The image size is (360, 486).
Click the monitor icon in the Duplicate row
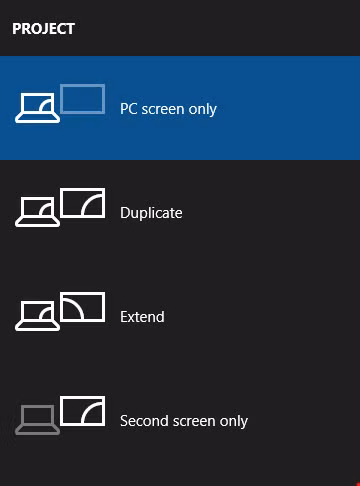click(x=83, y=203)
